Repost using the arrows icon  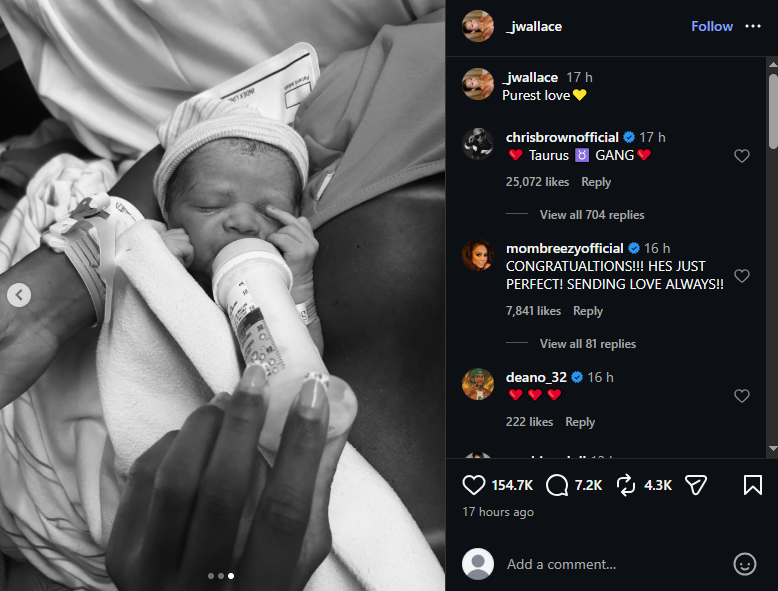(627, 485)
